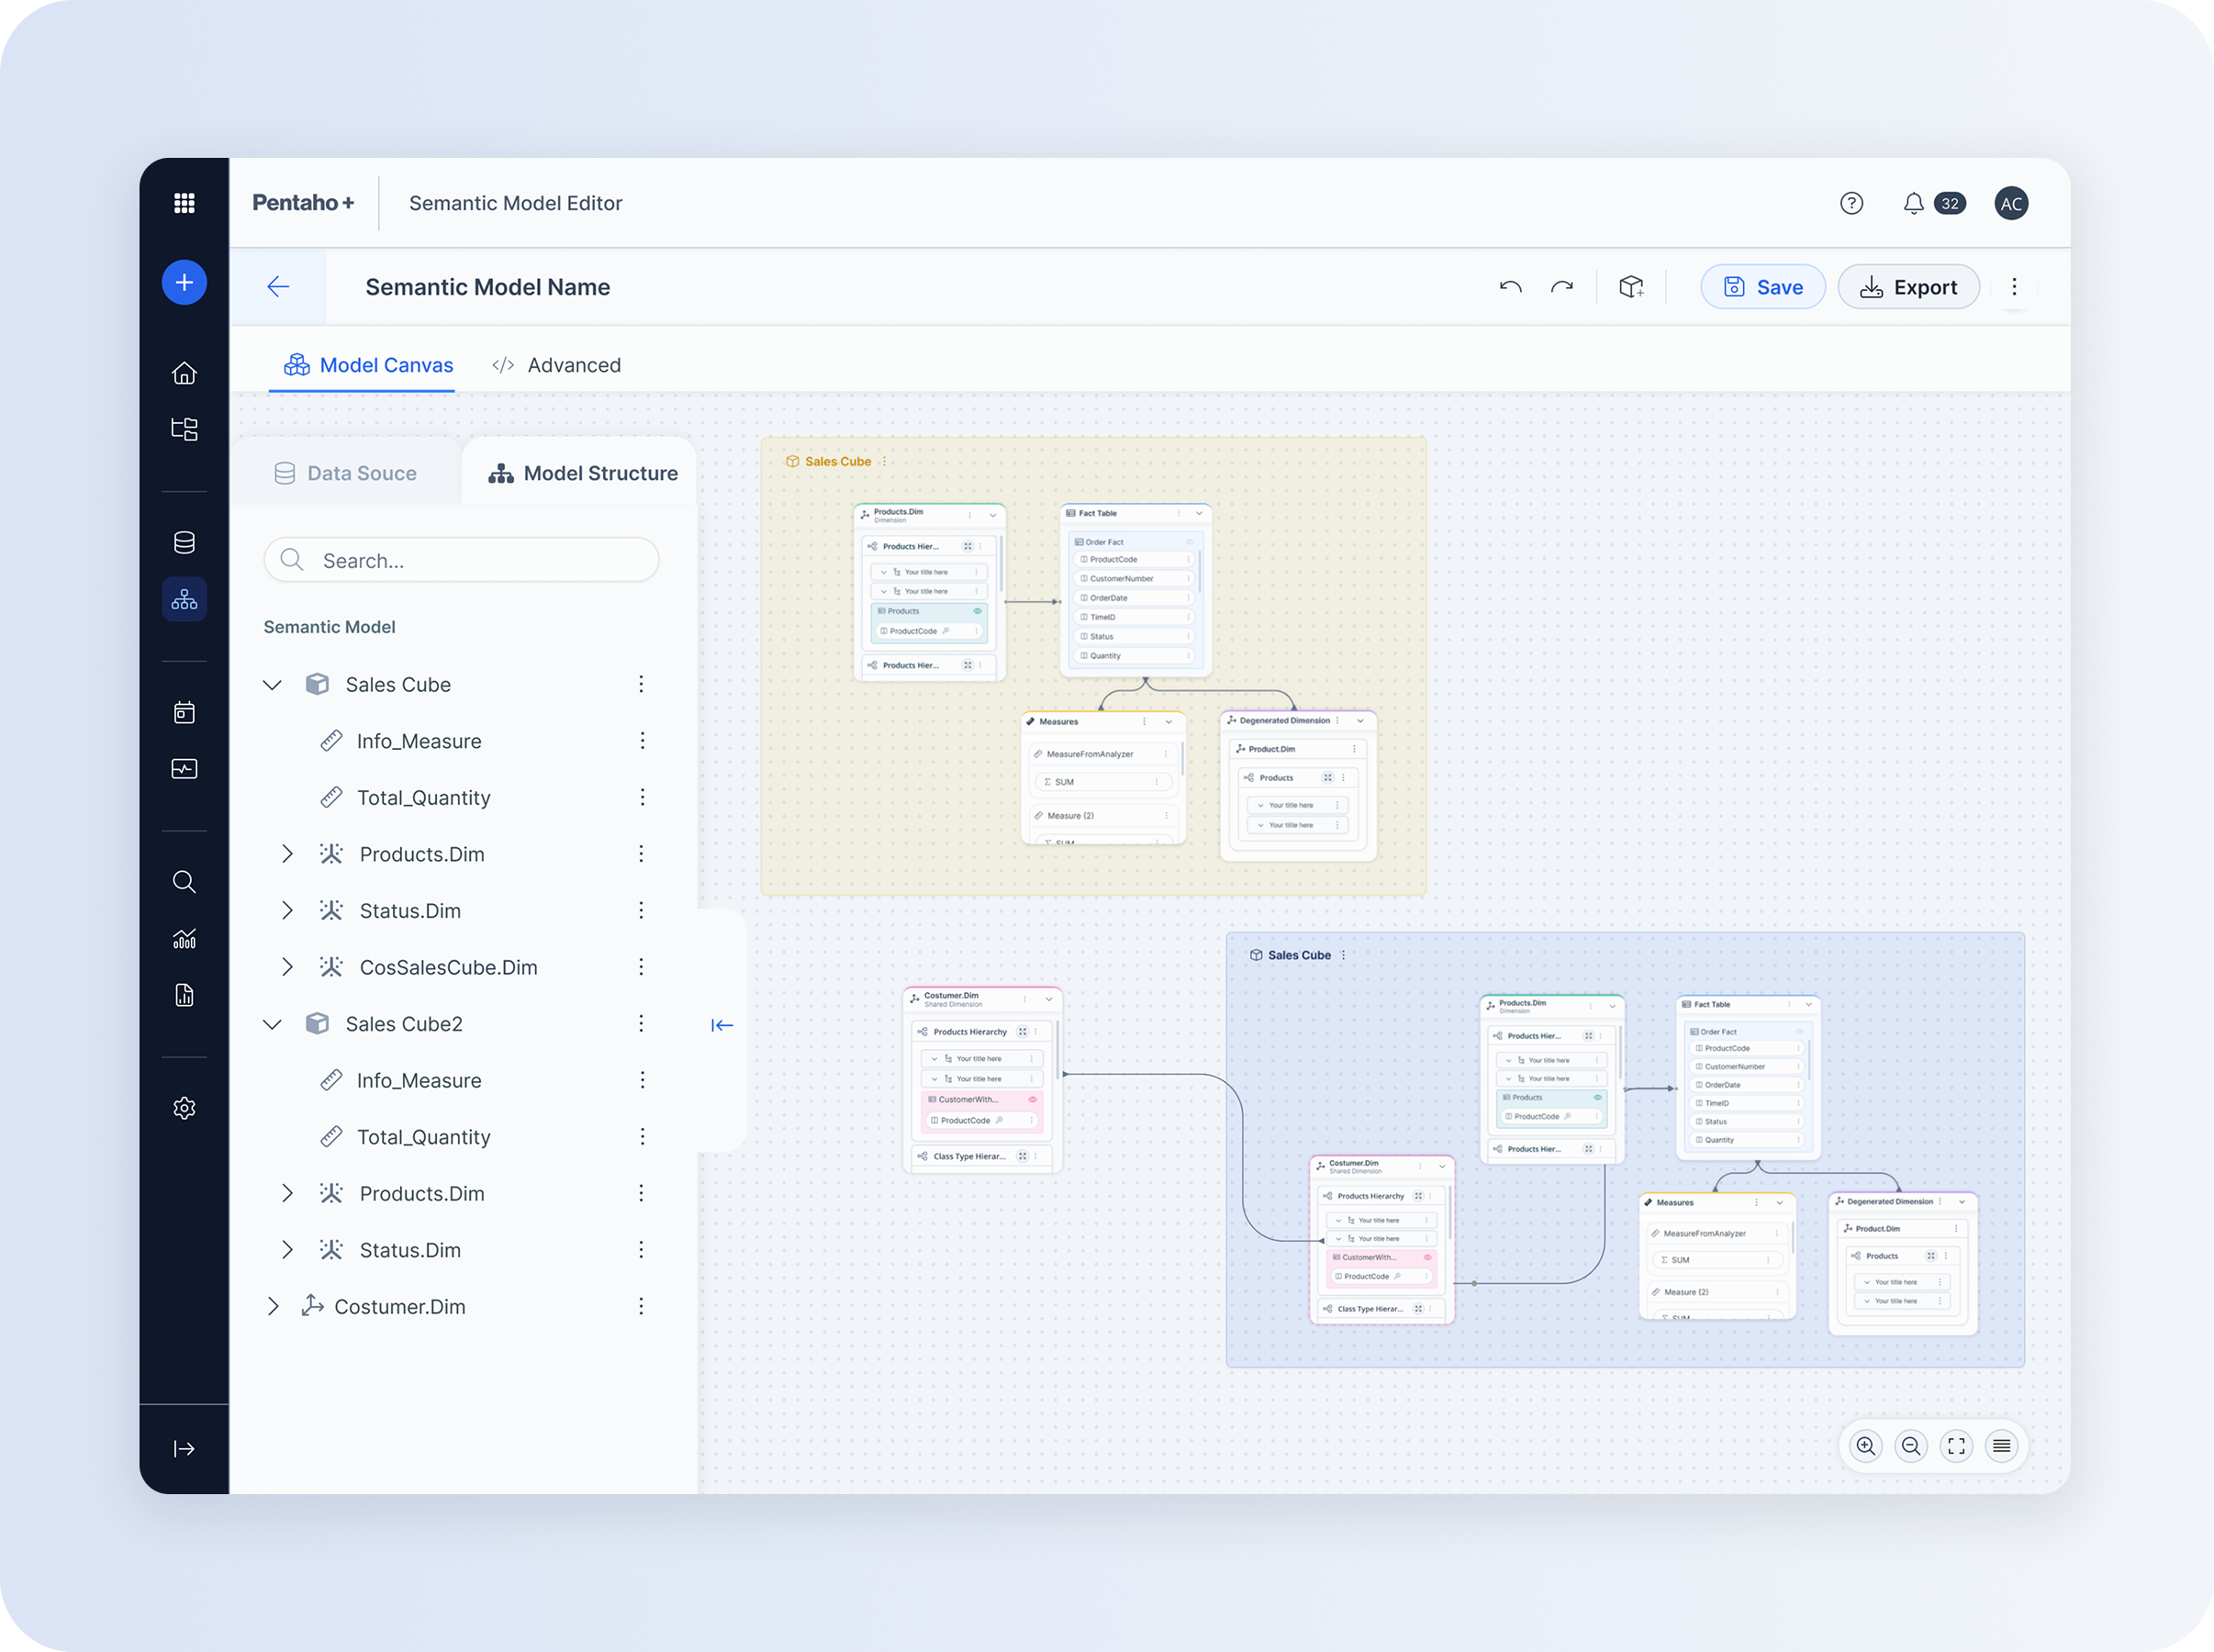Go to Home in the sidebar
This screenshot has height=1652, width=2214.
(184, 373)
